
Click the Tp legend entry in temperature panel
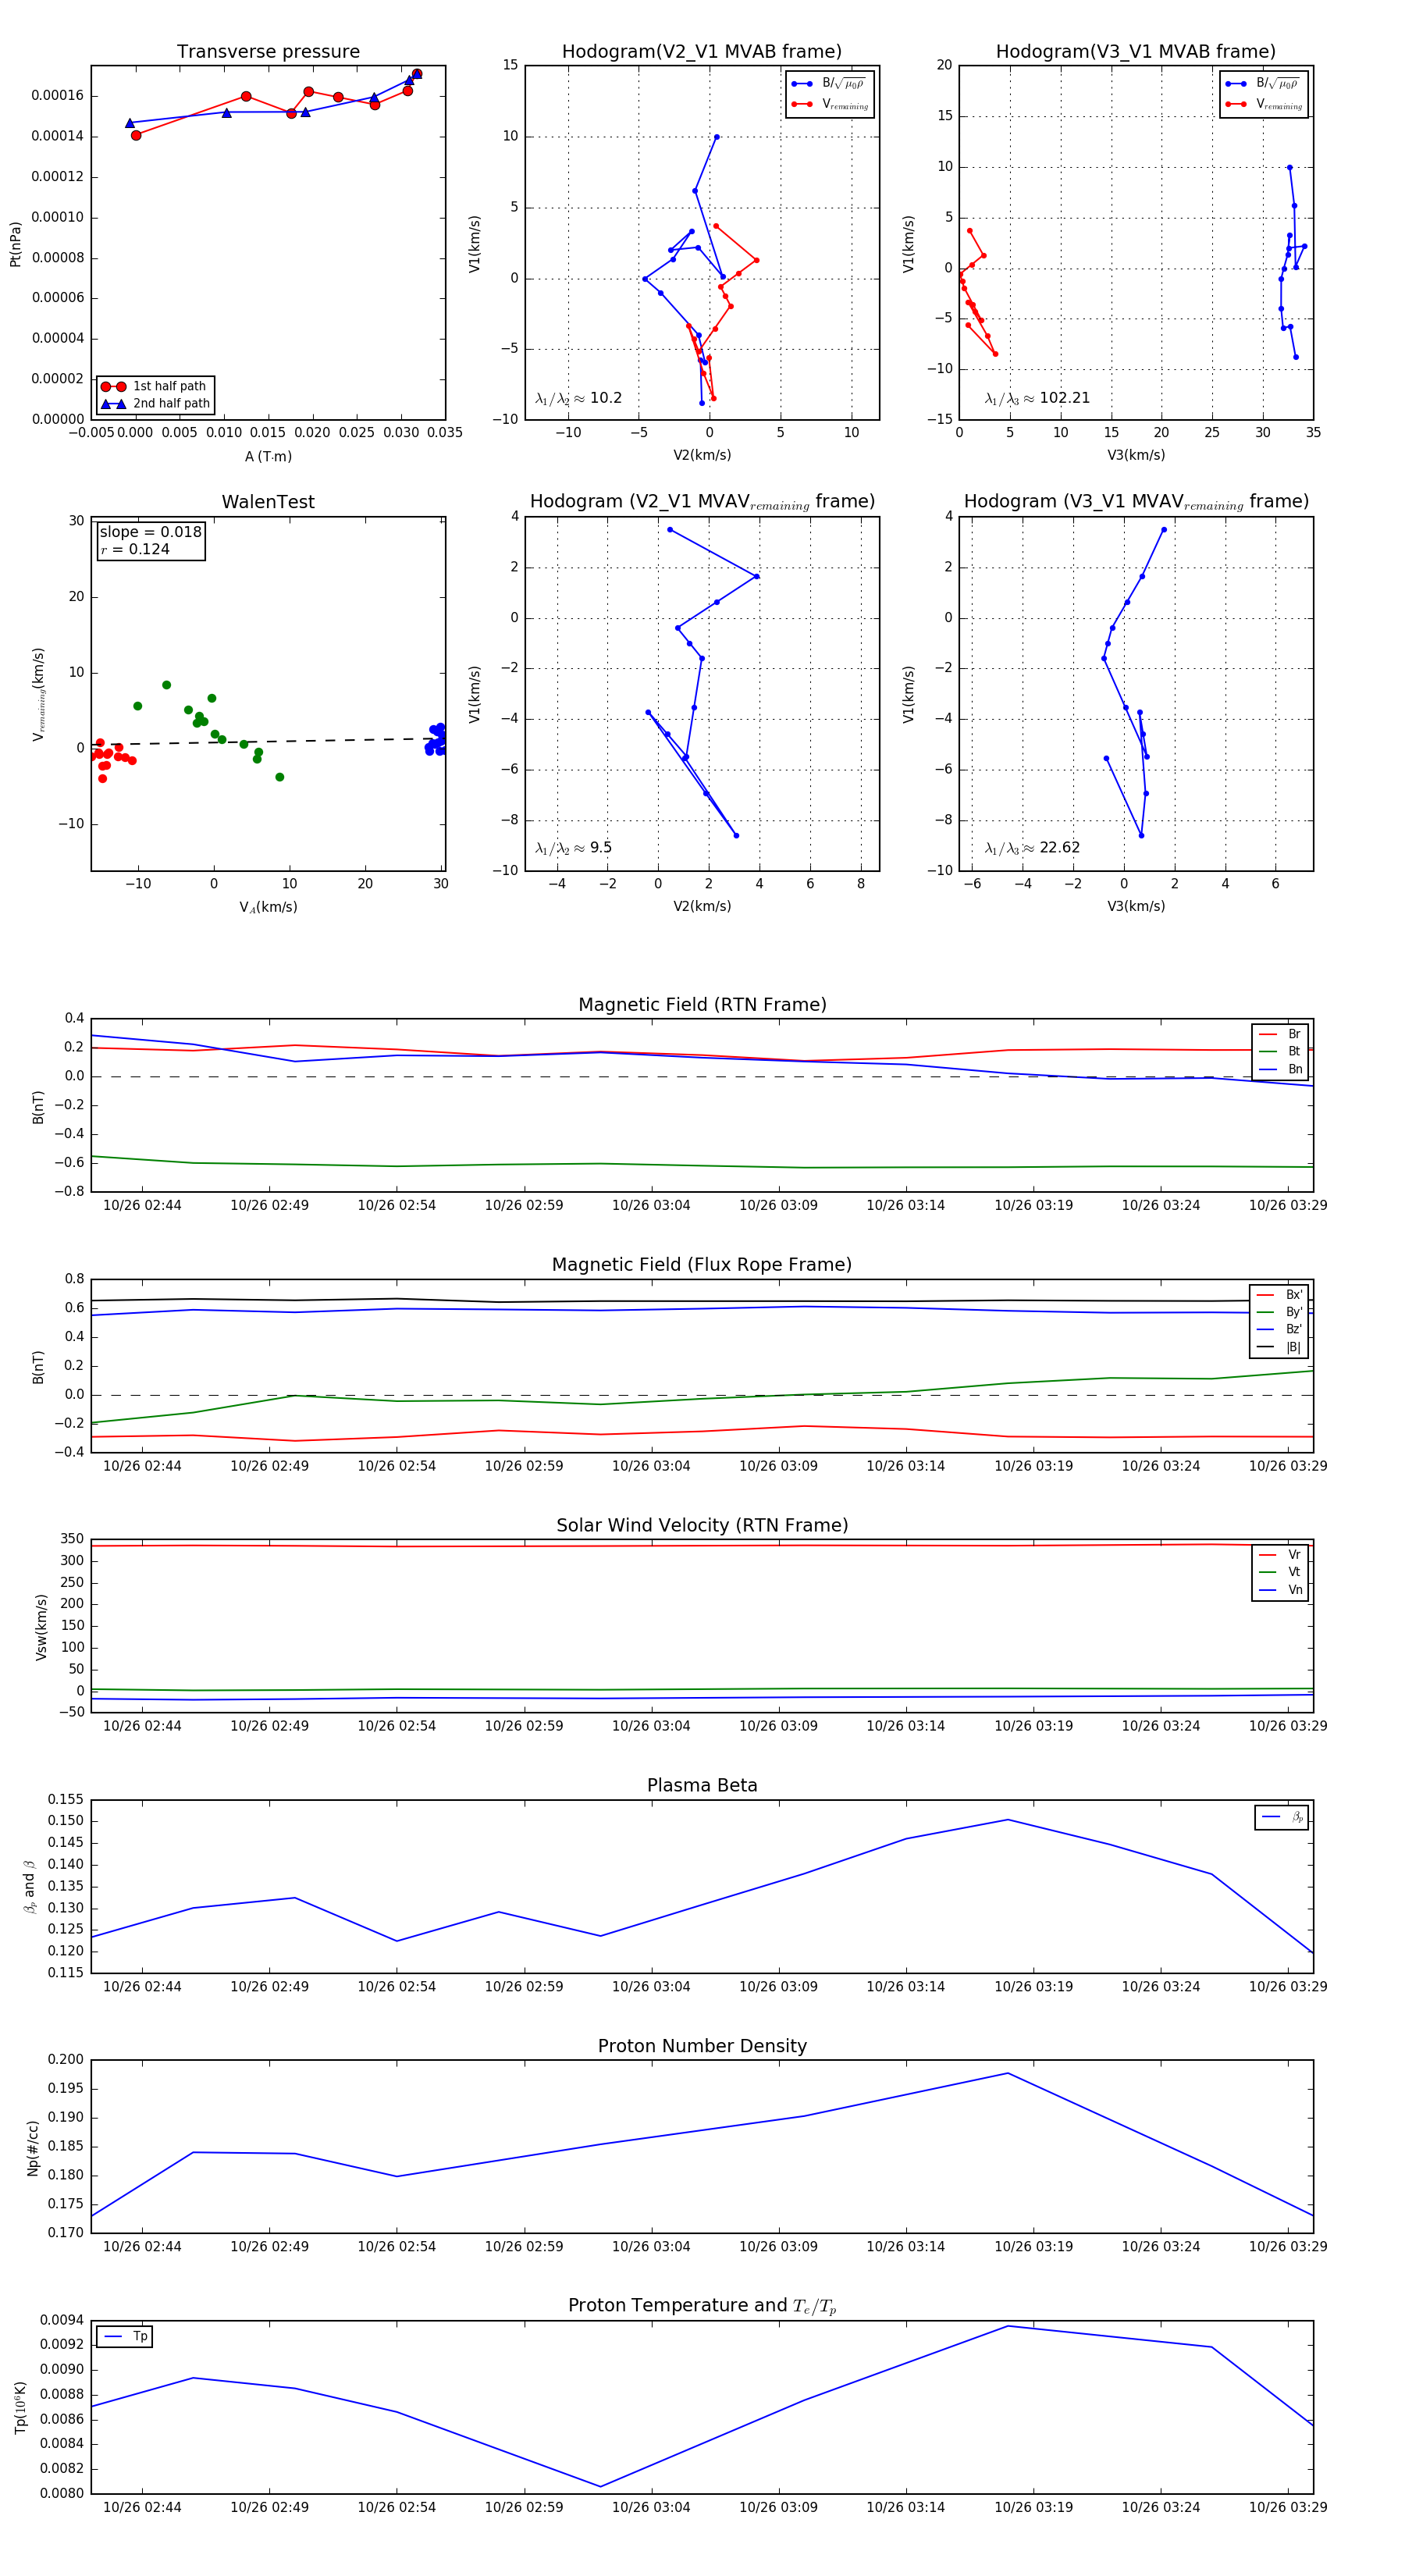125,2337
